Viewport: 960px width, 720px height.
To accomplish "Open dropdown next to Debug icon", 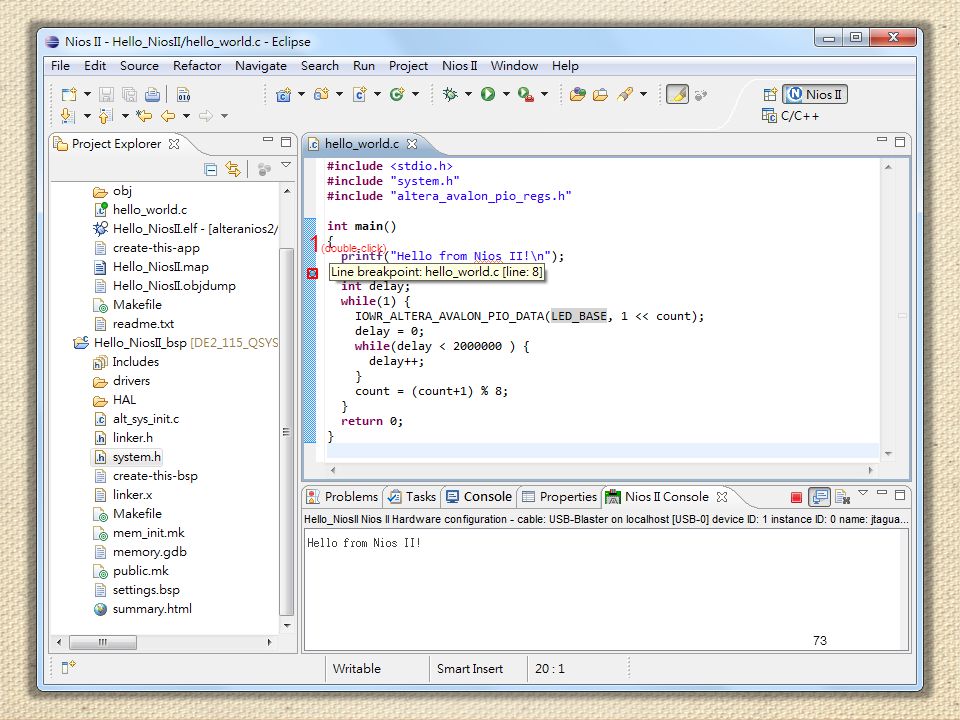I will click(468, 94).
